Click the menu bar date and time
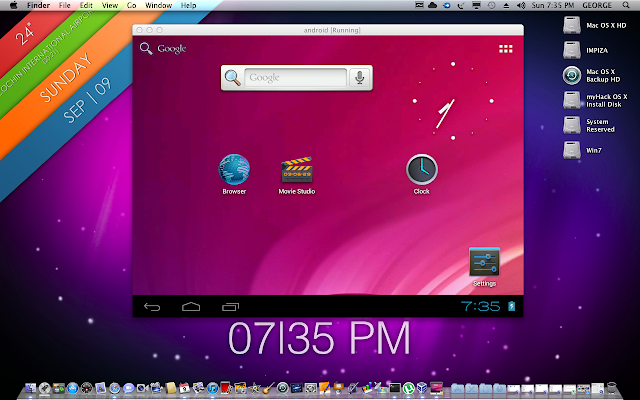This screenshot has width=640, height=400. click(553, 5)
